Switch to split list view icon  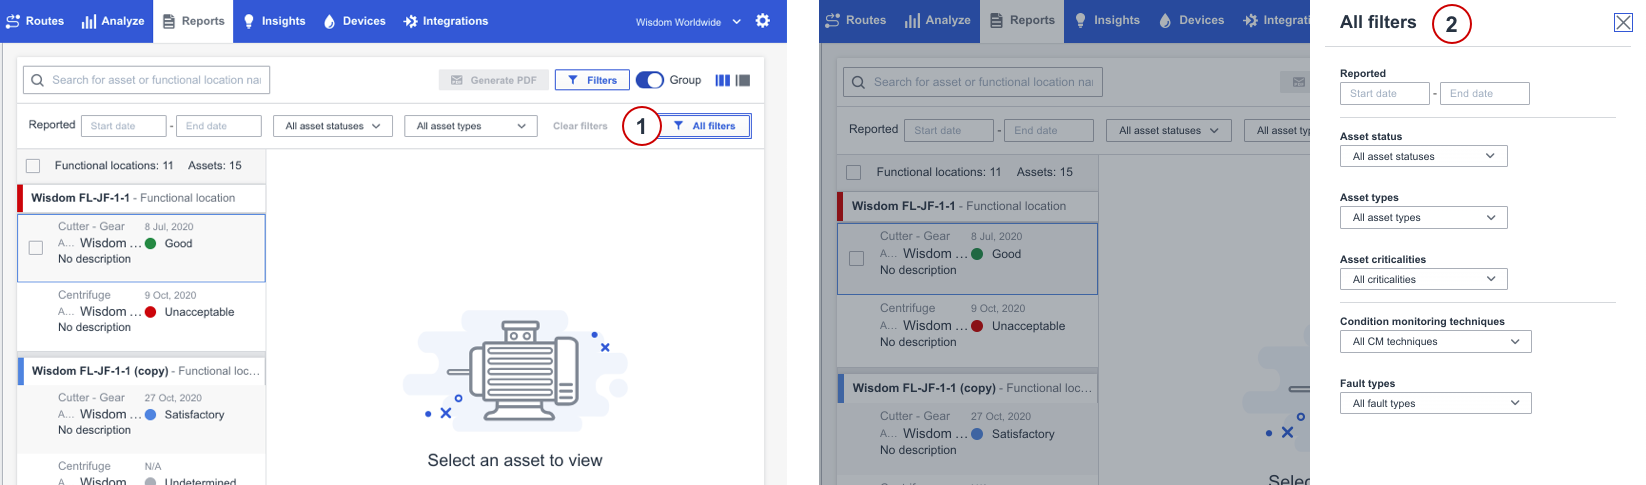tap(743, 80)
